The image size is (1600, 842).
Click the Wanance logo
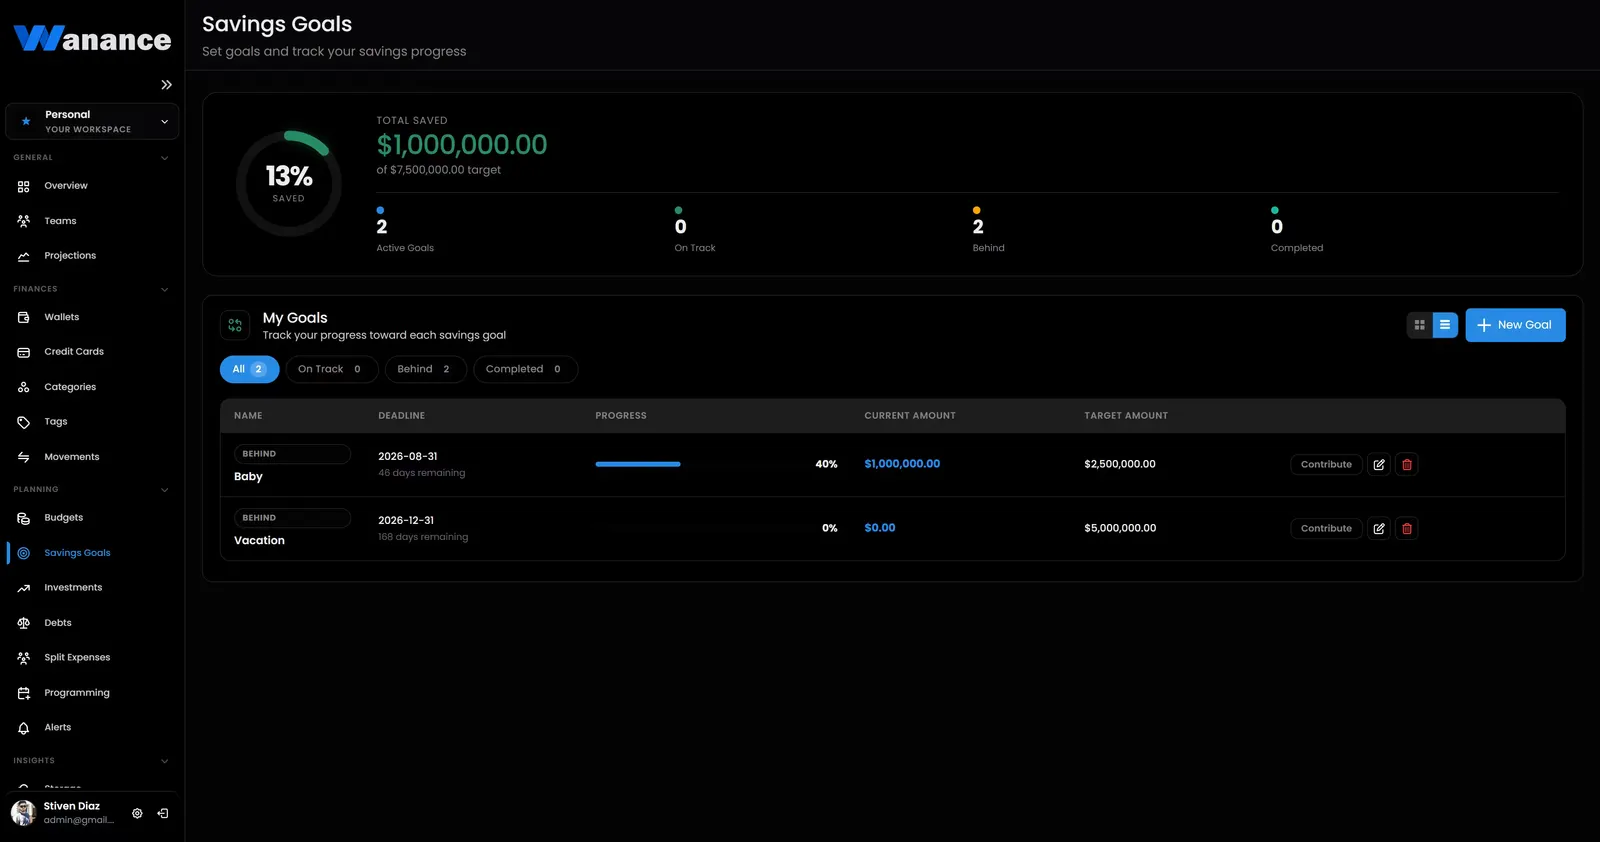(92, 38)
